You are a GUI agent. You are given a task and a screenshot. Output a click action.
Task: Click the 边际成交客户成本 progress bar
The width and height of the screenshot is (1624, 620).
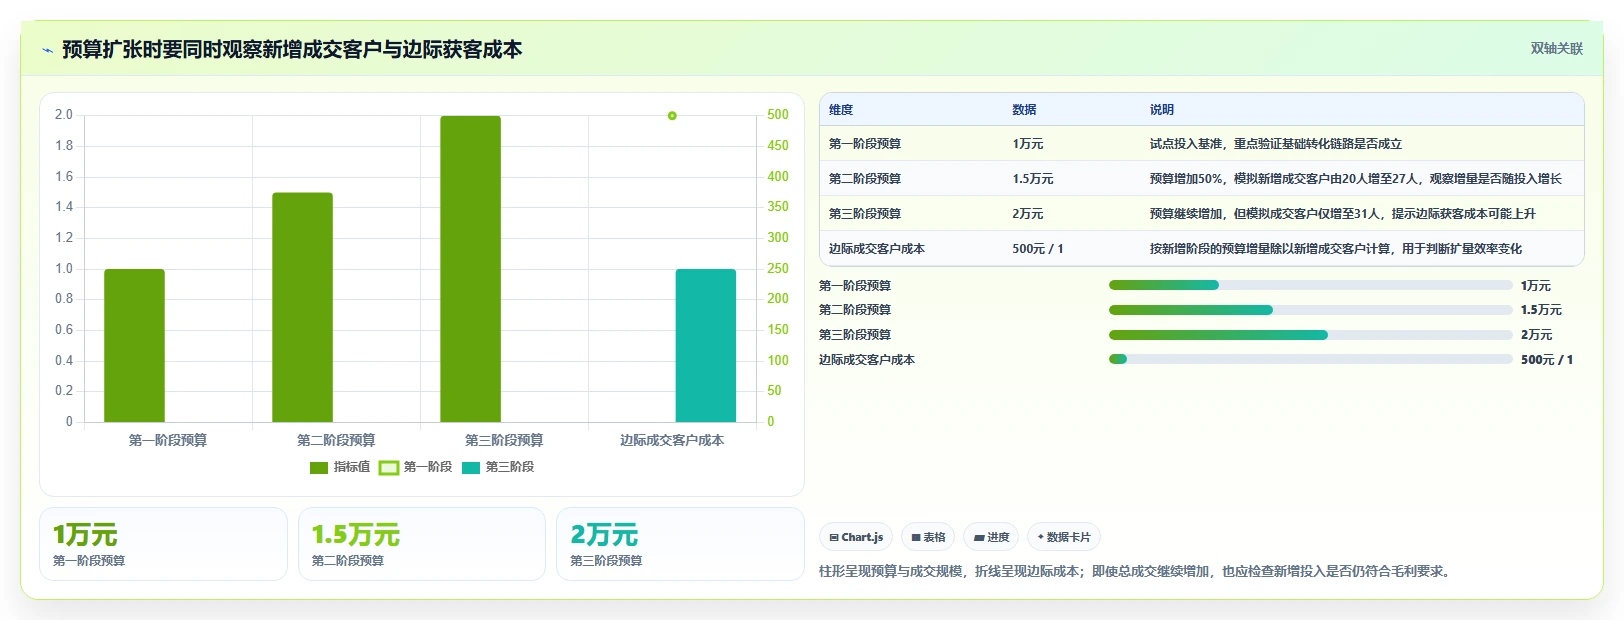[1310, 360]
